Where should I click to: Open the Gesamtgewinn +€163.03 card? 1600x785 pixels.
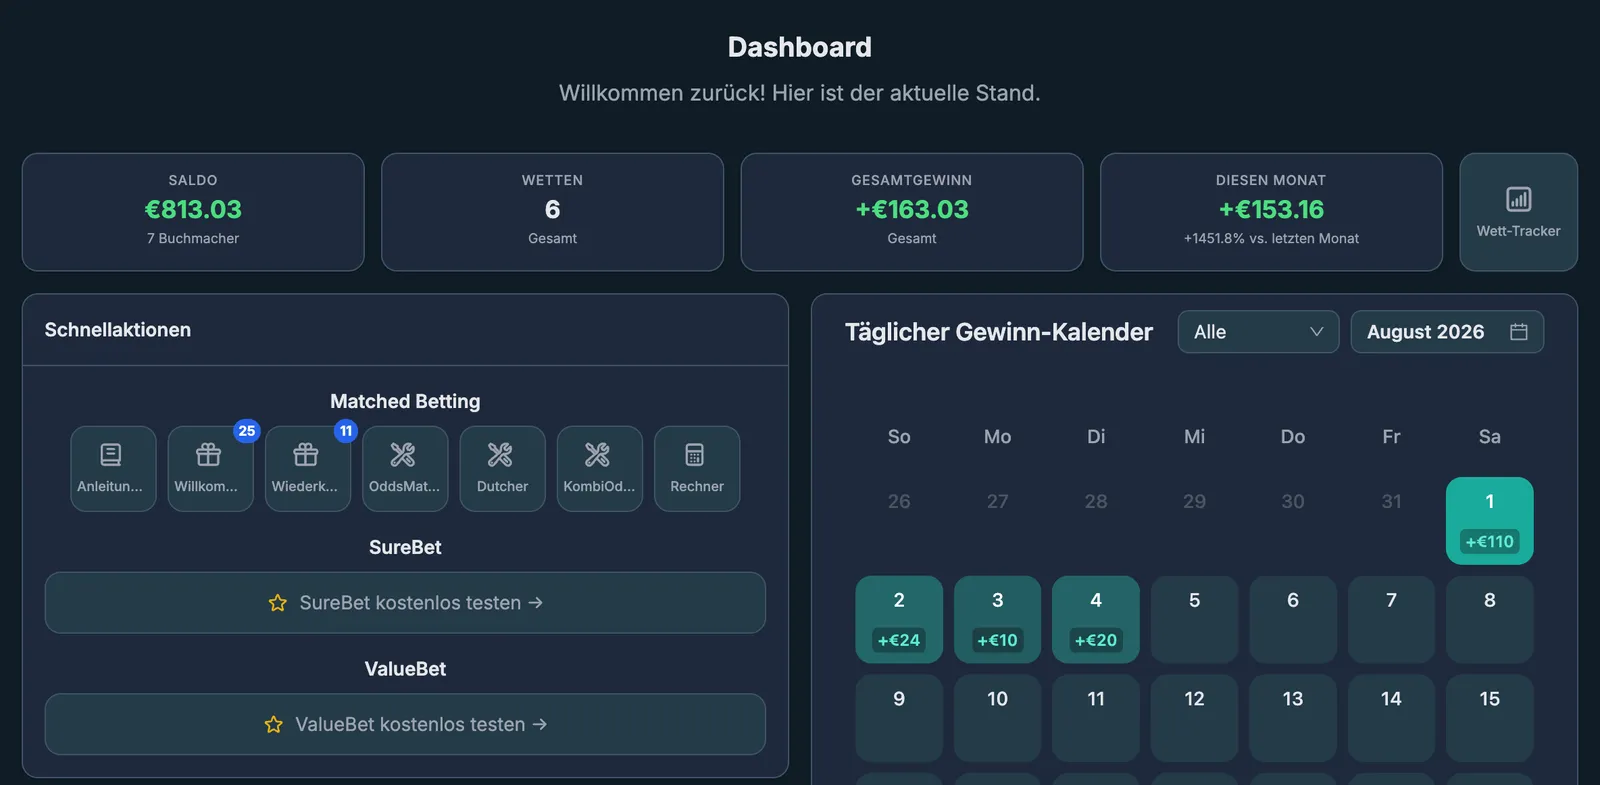pyautogui.click(x=912, y=212)
